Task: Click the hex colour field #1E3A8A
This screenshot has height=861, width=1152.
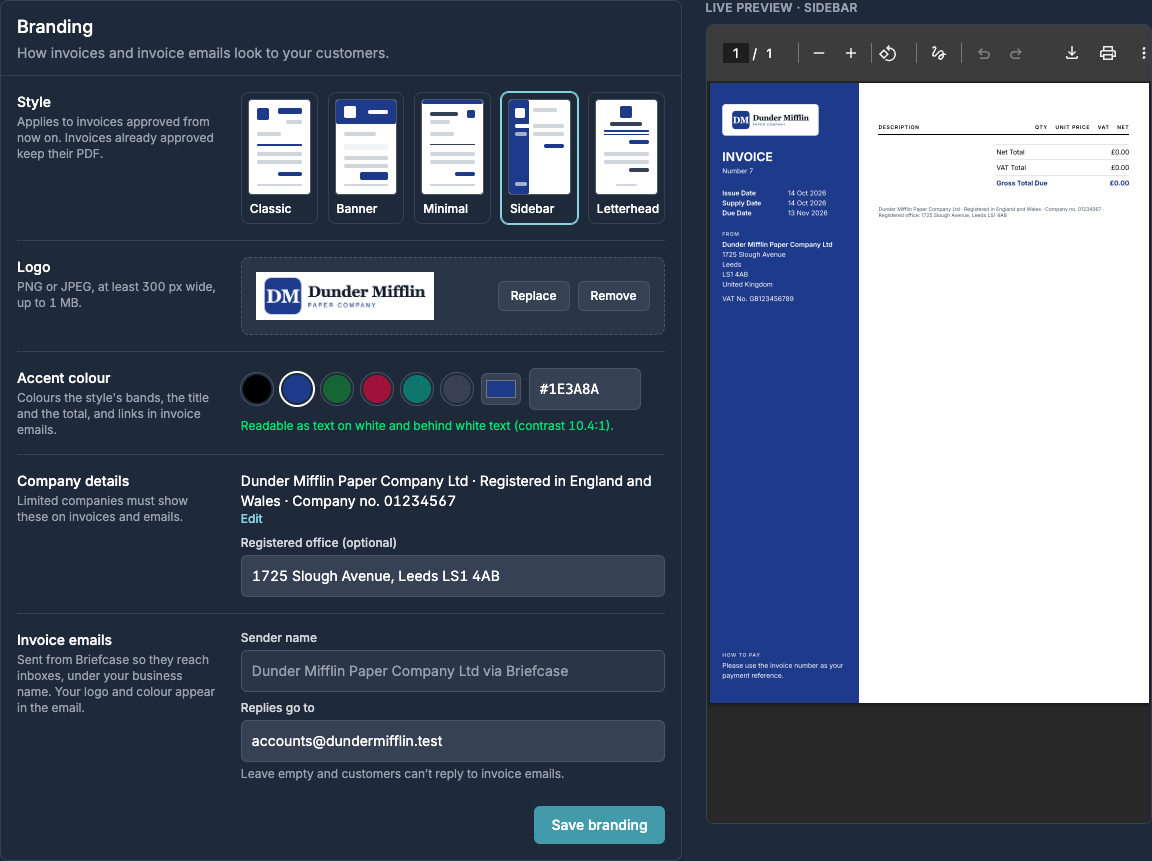Action: click(585, 389)
